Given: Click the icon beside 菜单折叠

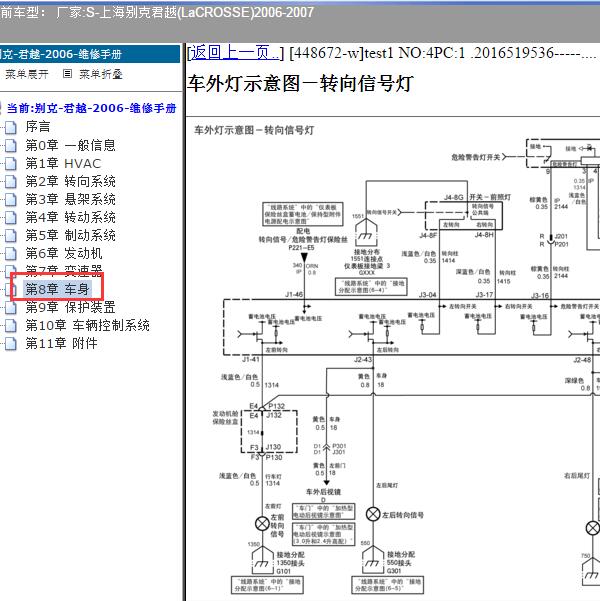Looking at the screenshot, I should [67, 74].
